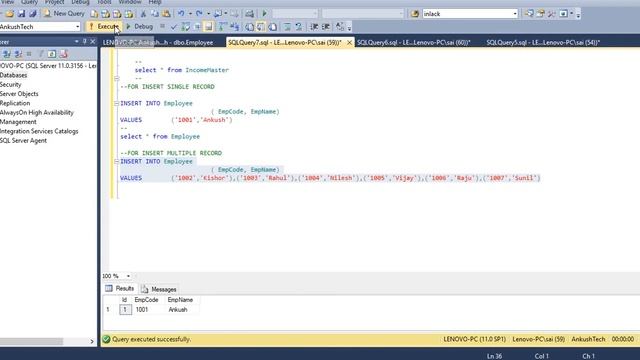
Task: Click the EmpName column header in results
Action: [180, 300]
